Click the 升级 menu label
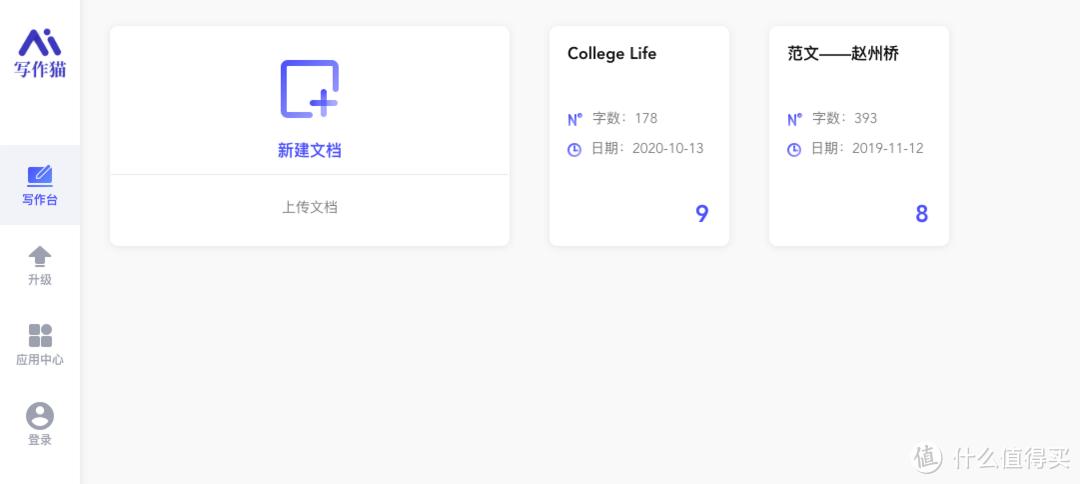This screenshot has width=1080, height=484. (40, 279)
